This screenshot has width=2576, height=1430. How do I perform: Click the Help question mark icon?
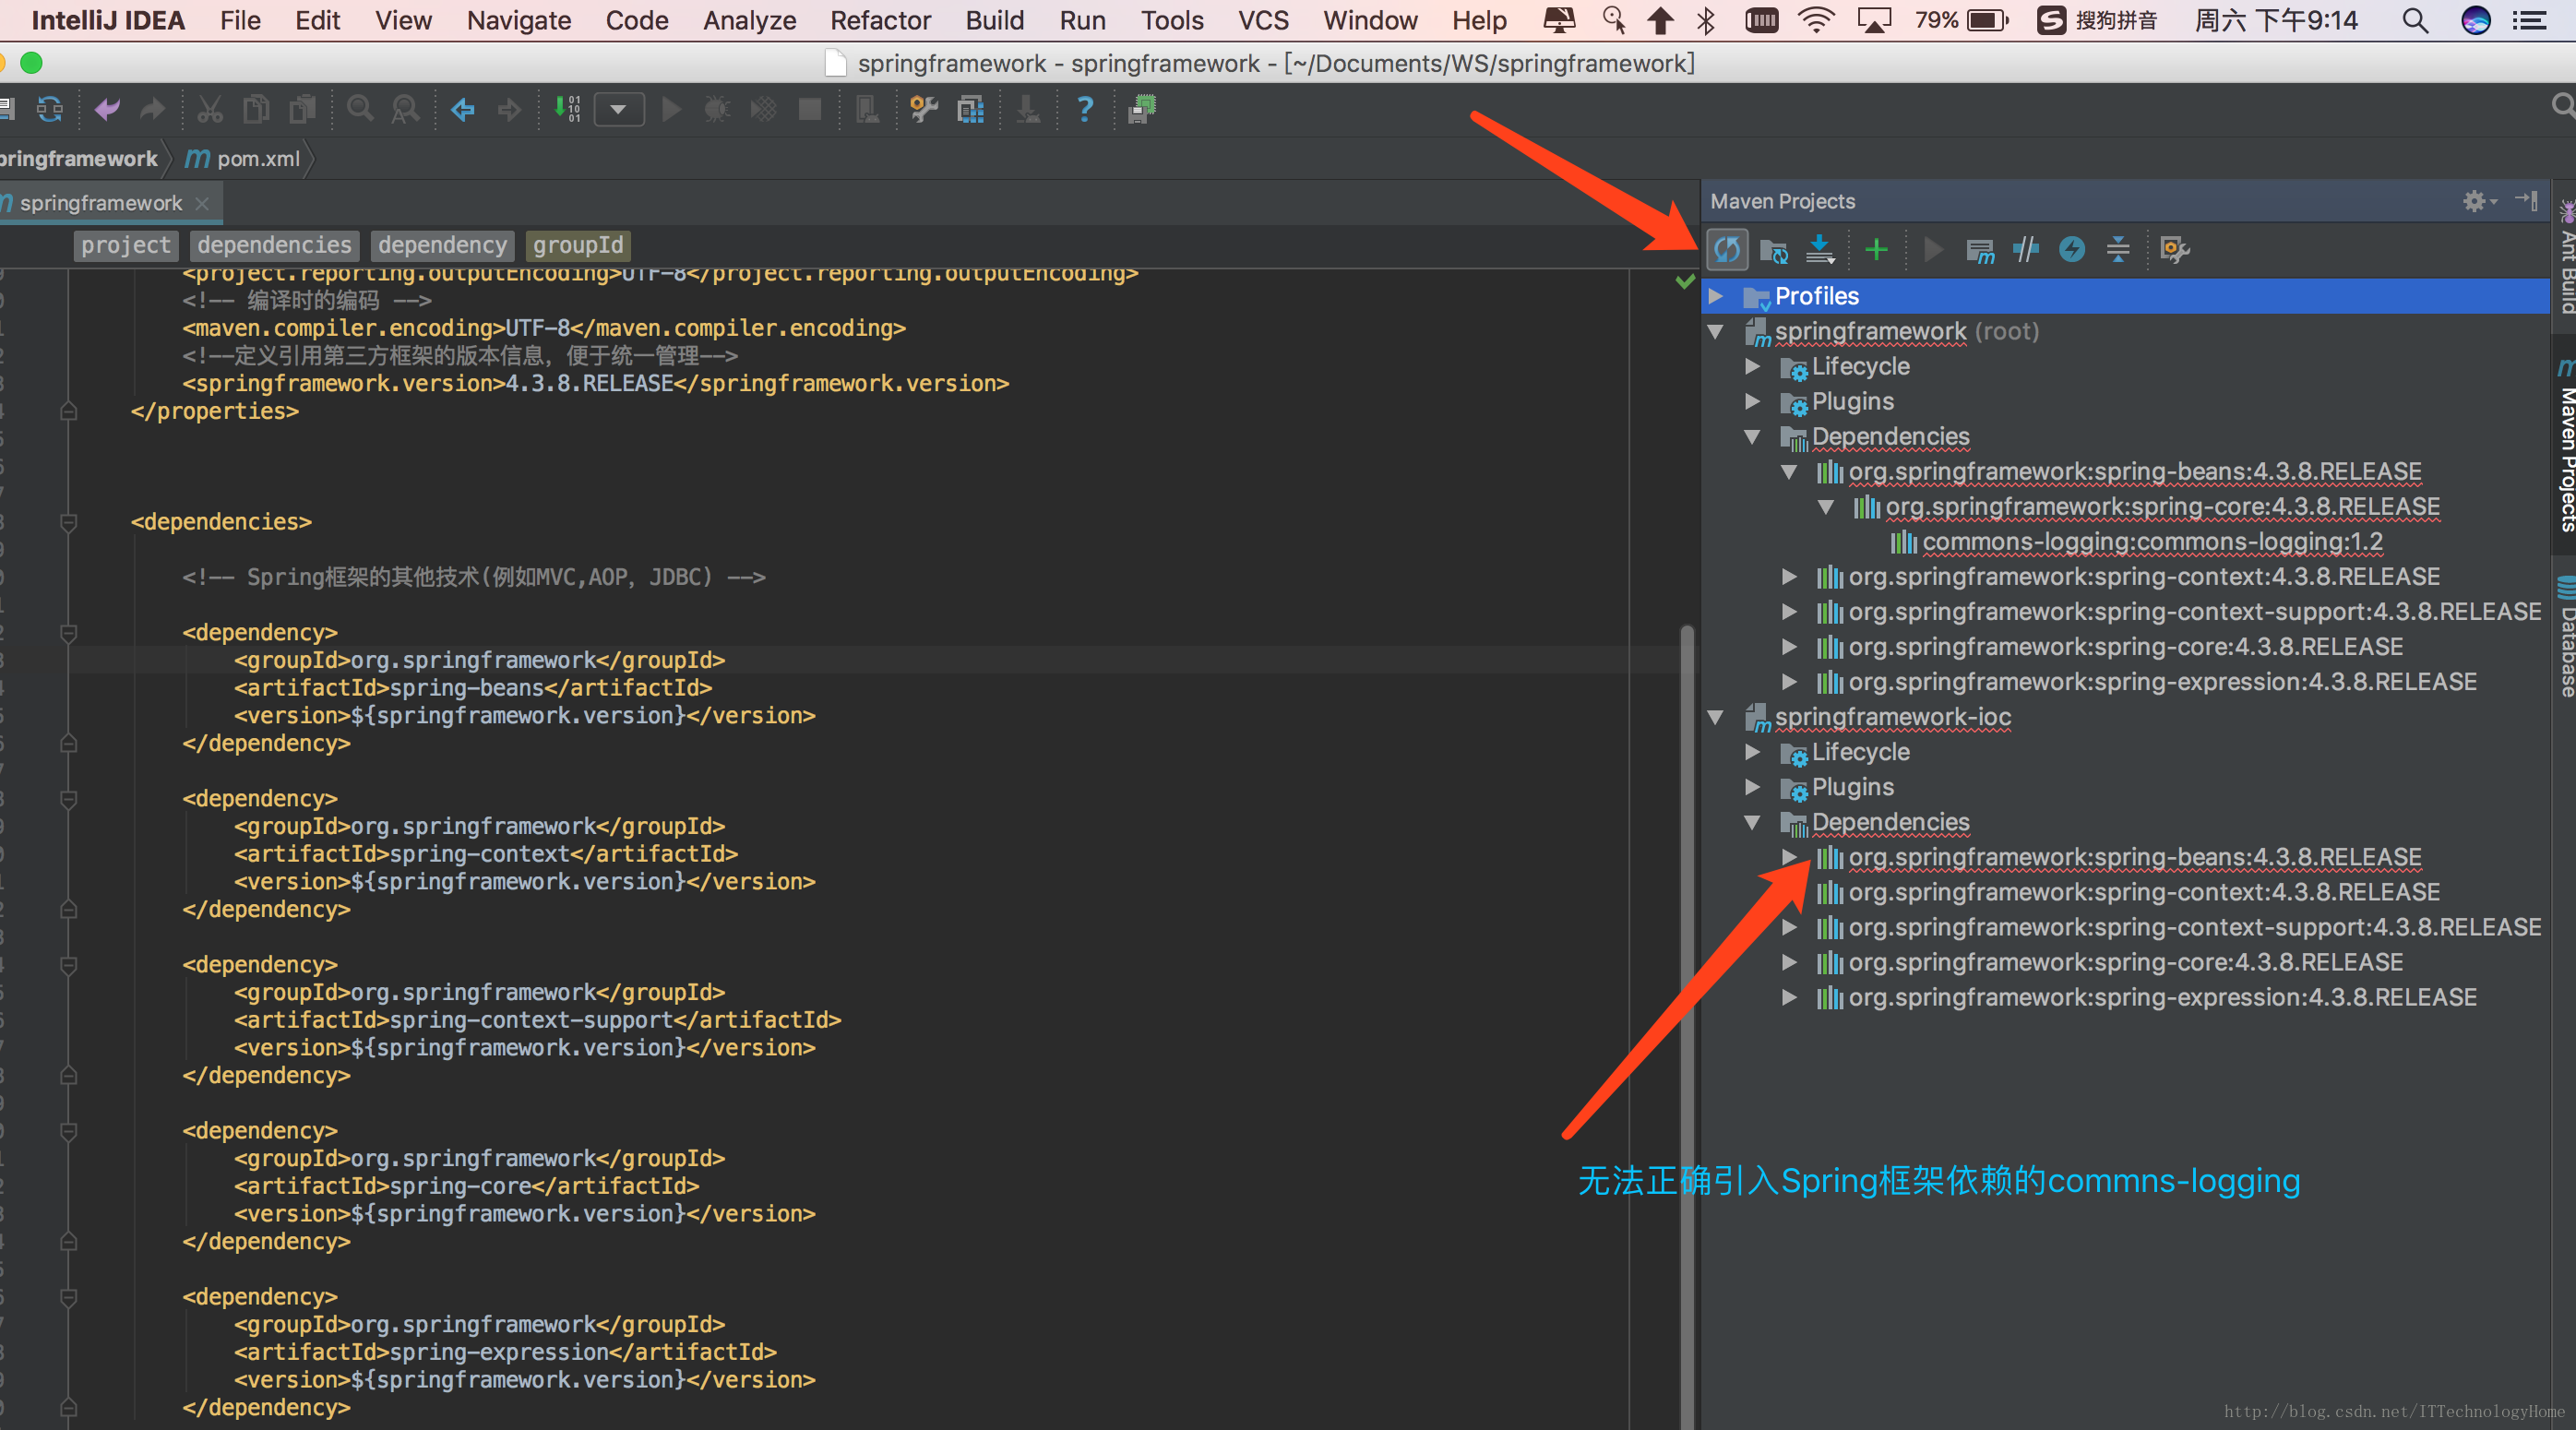[1085, 109]
